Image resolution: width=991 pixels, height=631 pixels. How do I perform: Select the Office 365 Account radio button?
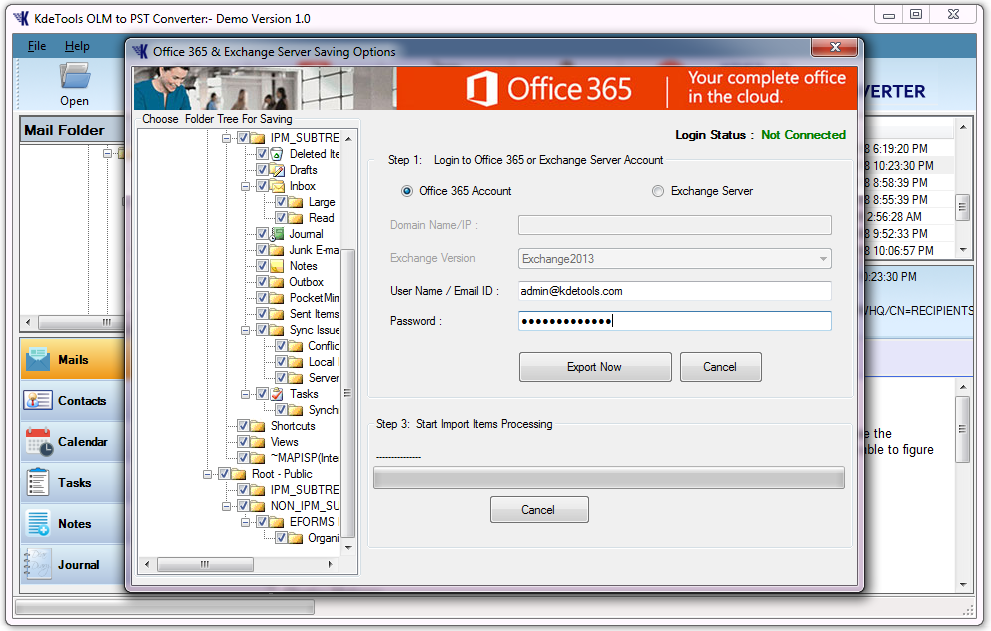tap(407, 191)
